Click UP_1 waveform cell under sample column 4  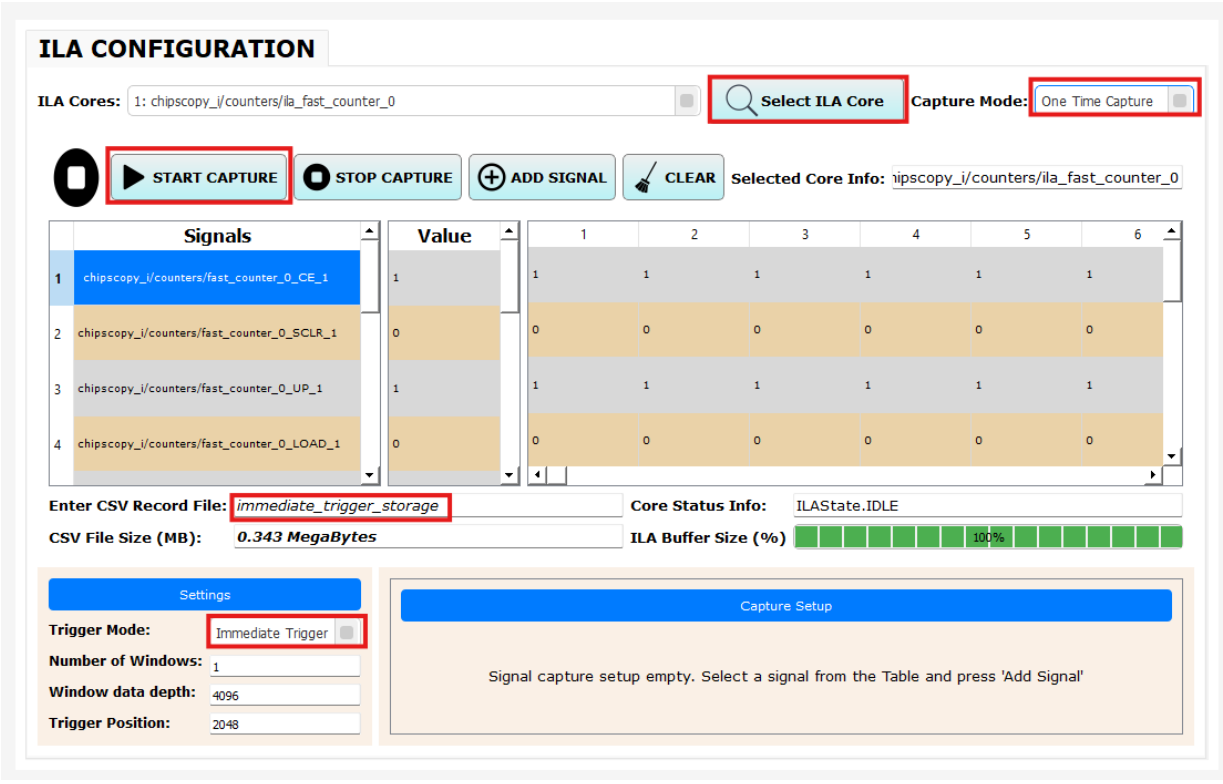pyautogui.click(x=916, y=385)
